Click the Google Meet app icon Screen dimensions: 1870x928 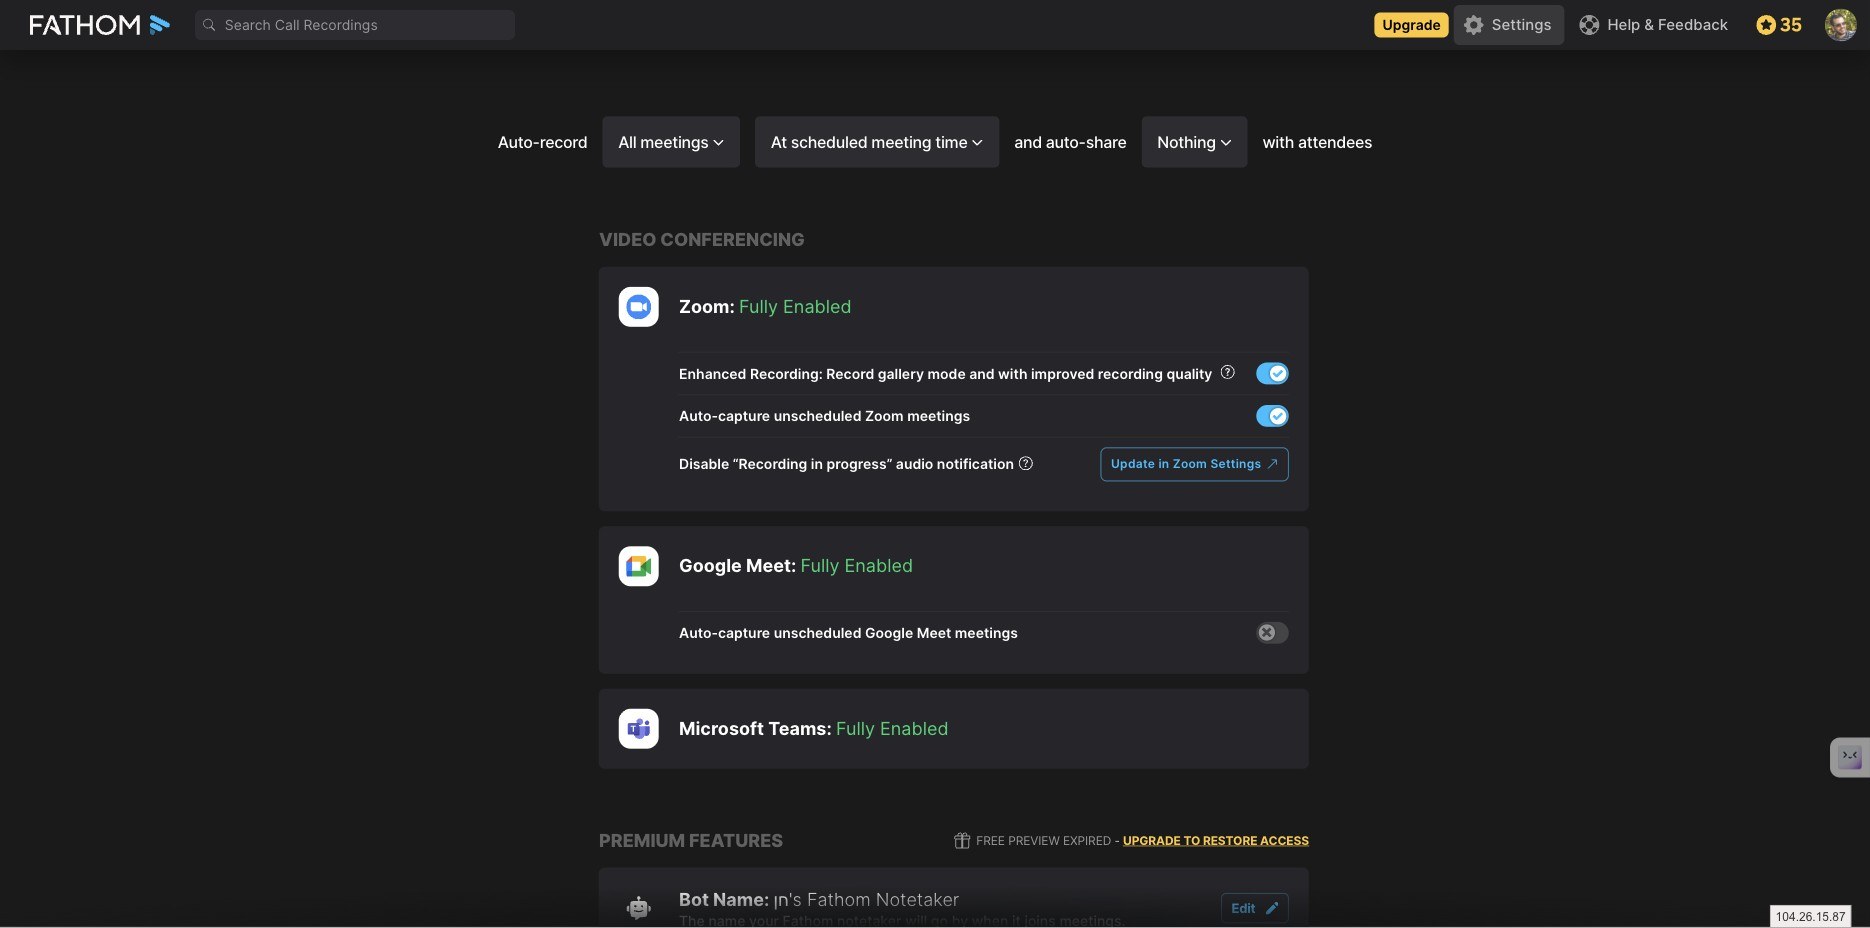coord(638,566)
